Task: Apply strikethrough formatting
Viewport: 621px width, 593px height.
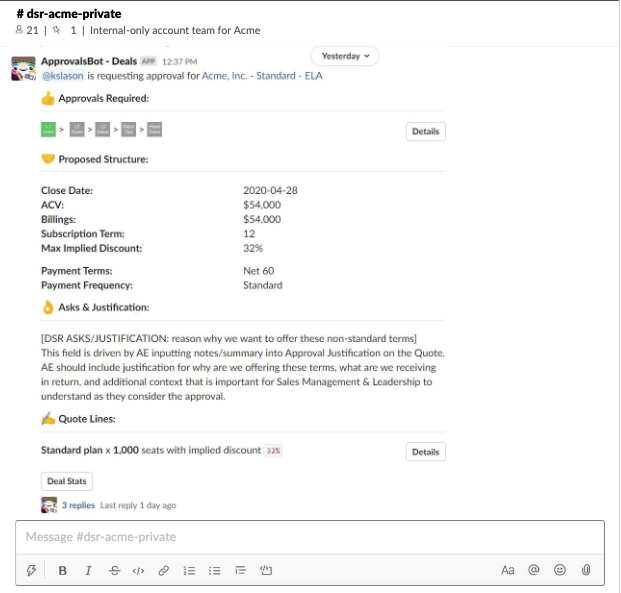Action: [114, 570]
